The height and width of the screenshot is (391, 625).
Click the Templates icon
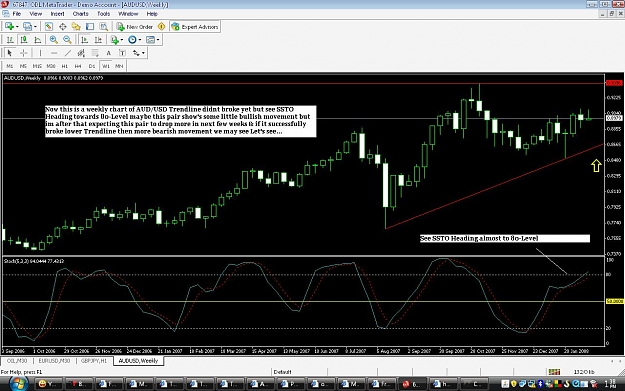click(150, 40)
